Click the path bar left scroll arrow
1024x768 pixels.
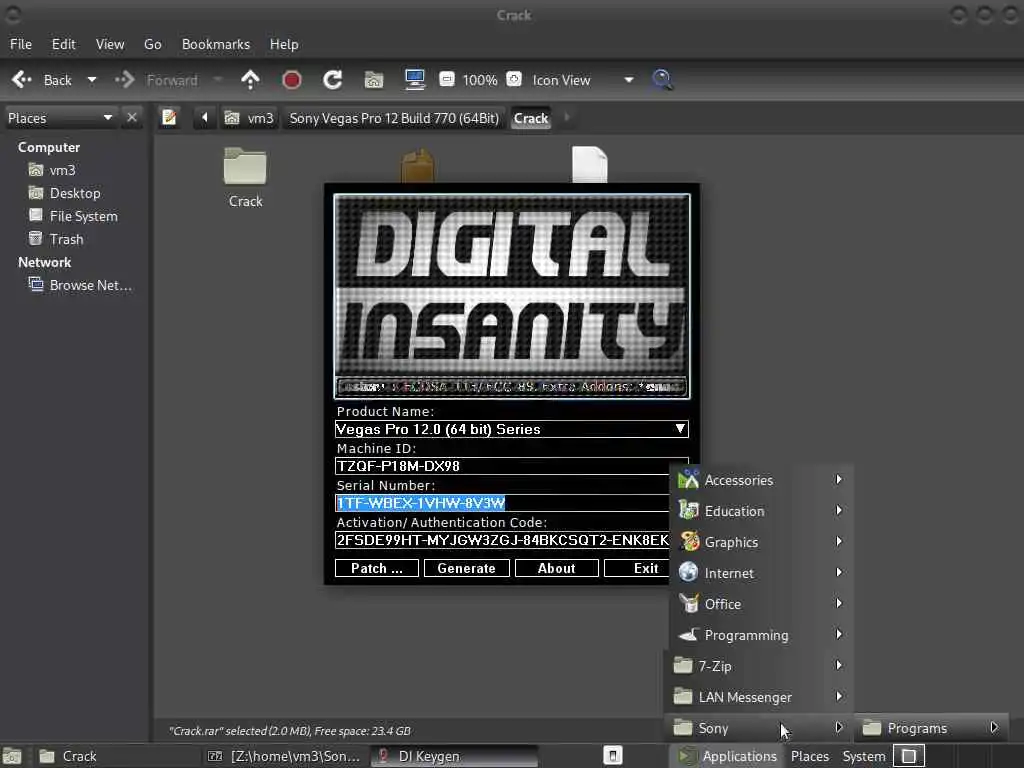[x=204, y=118]
